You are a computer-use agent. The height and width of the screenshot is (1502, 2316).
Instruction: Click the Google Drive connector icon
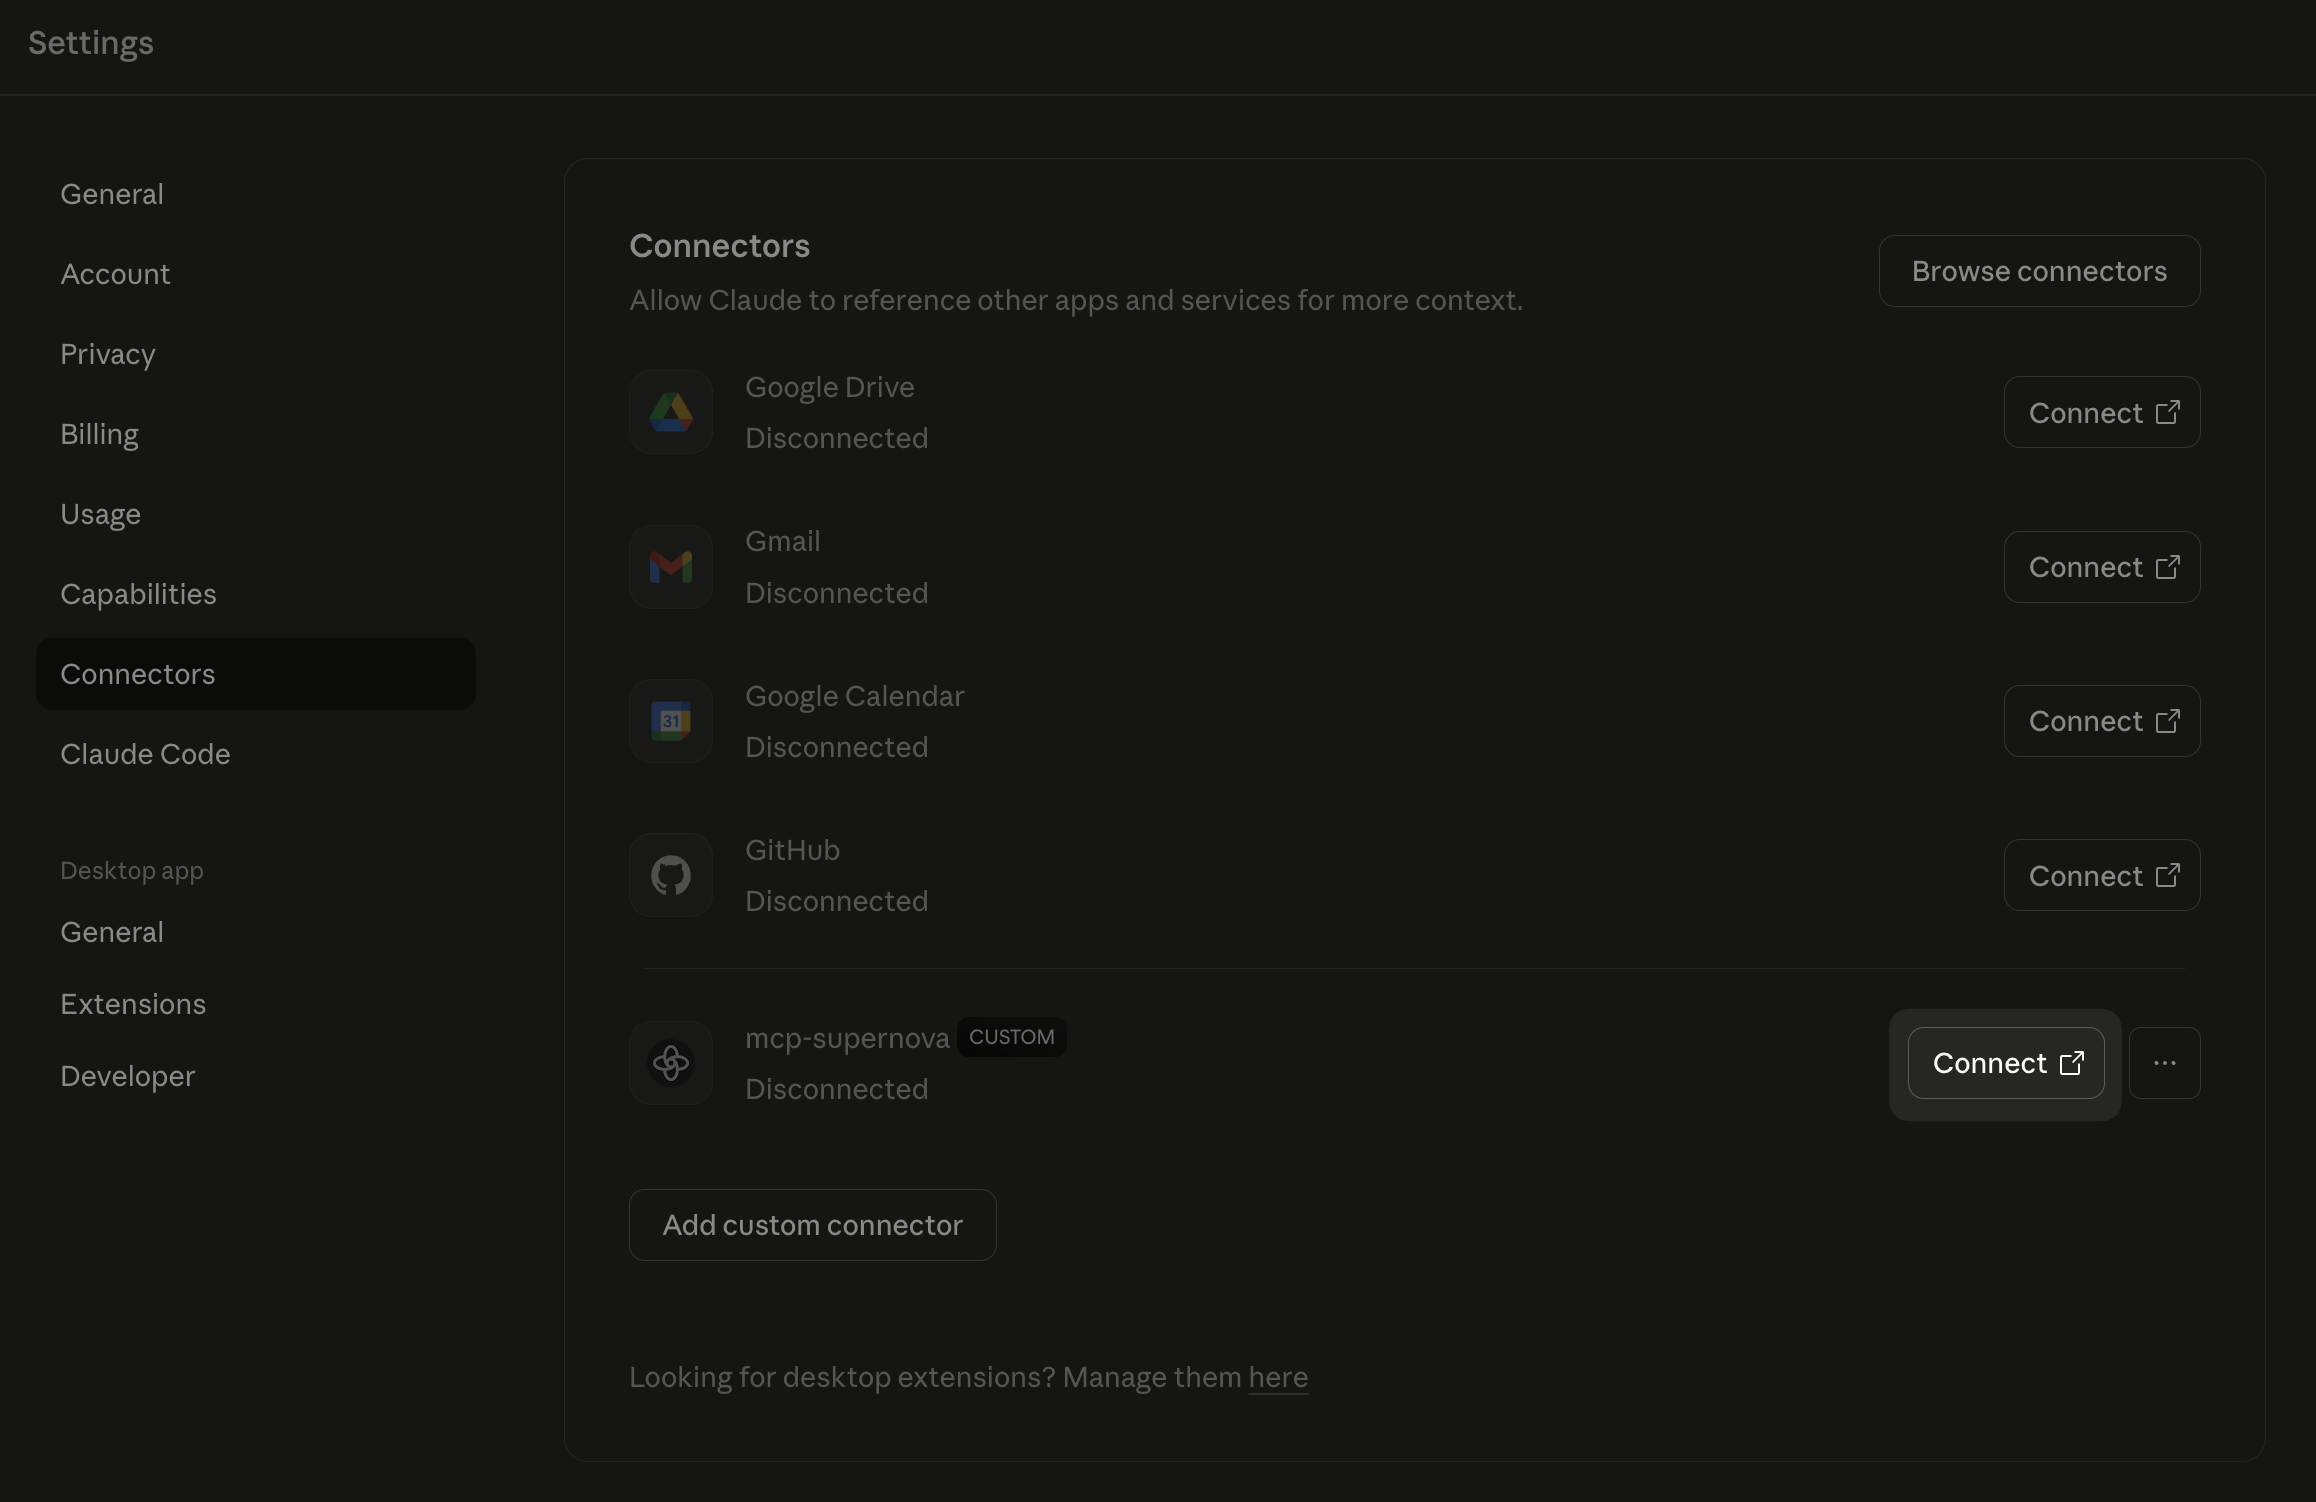pyautogui.click(x=670, y=412)
